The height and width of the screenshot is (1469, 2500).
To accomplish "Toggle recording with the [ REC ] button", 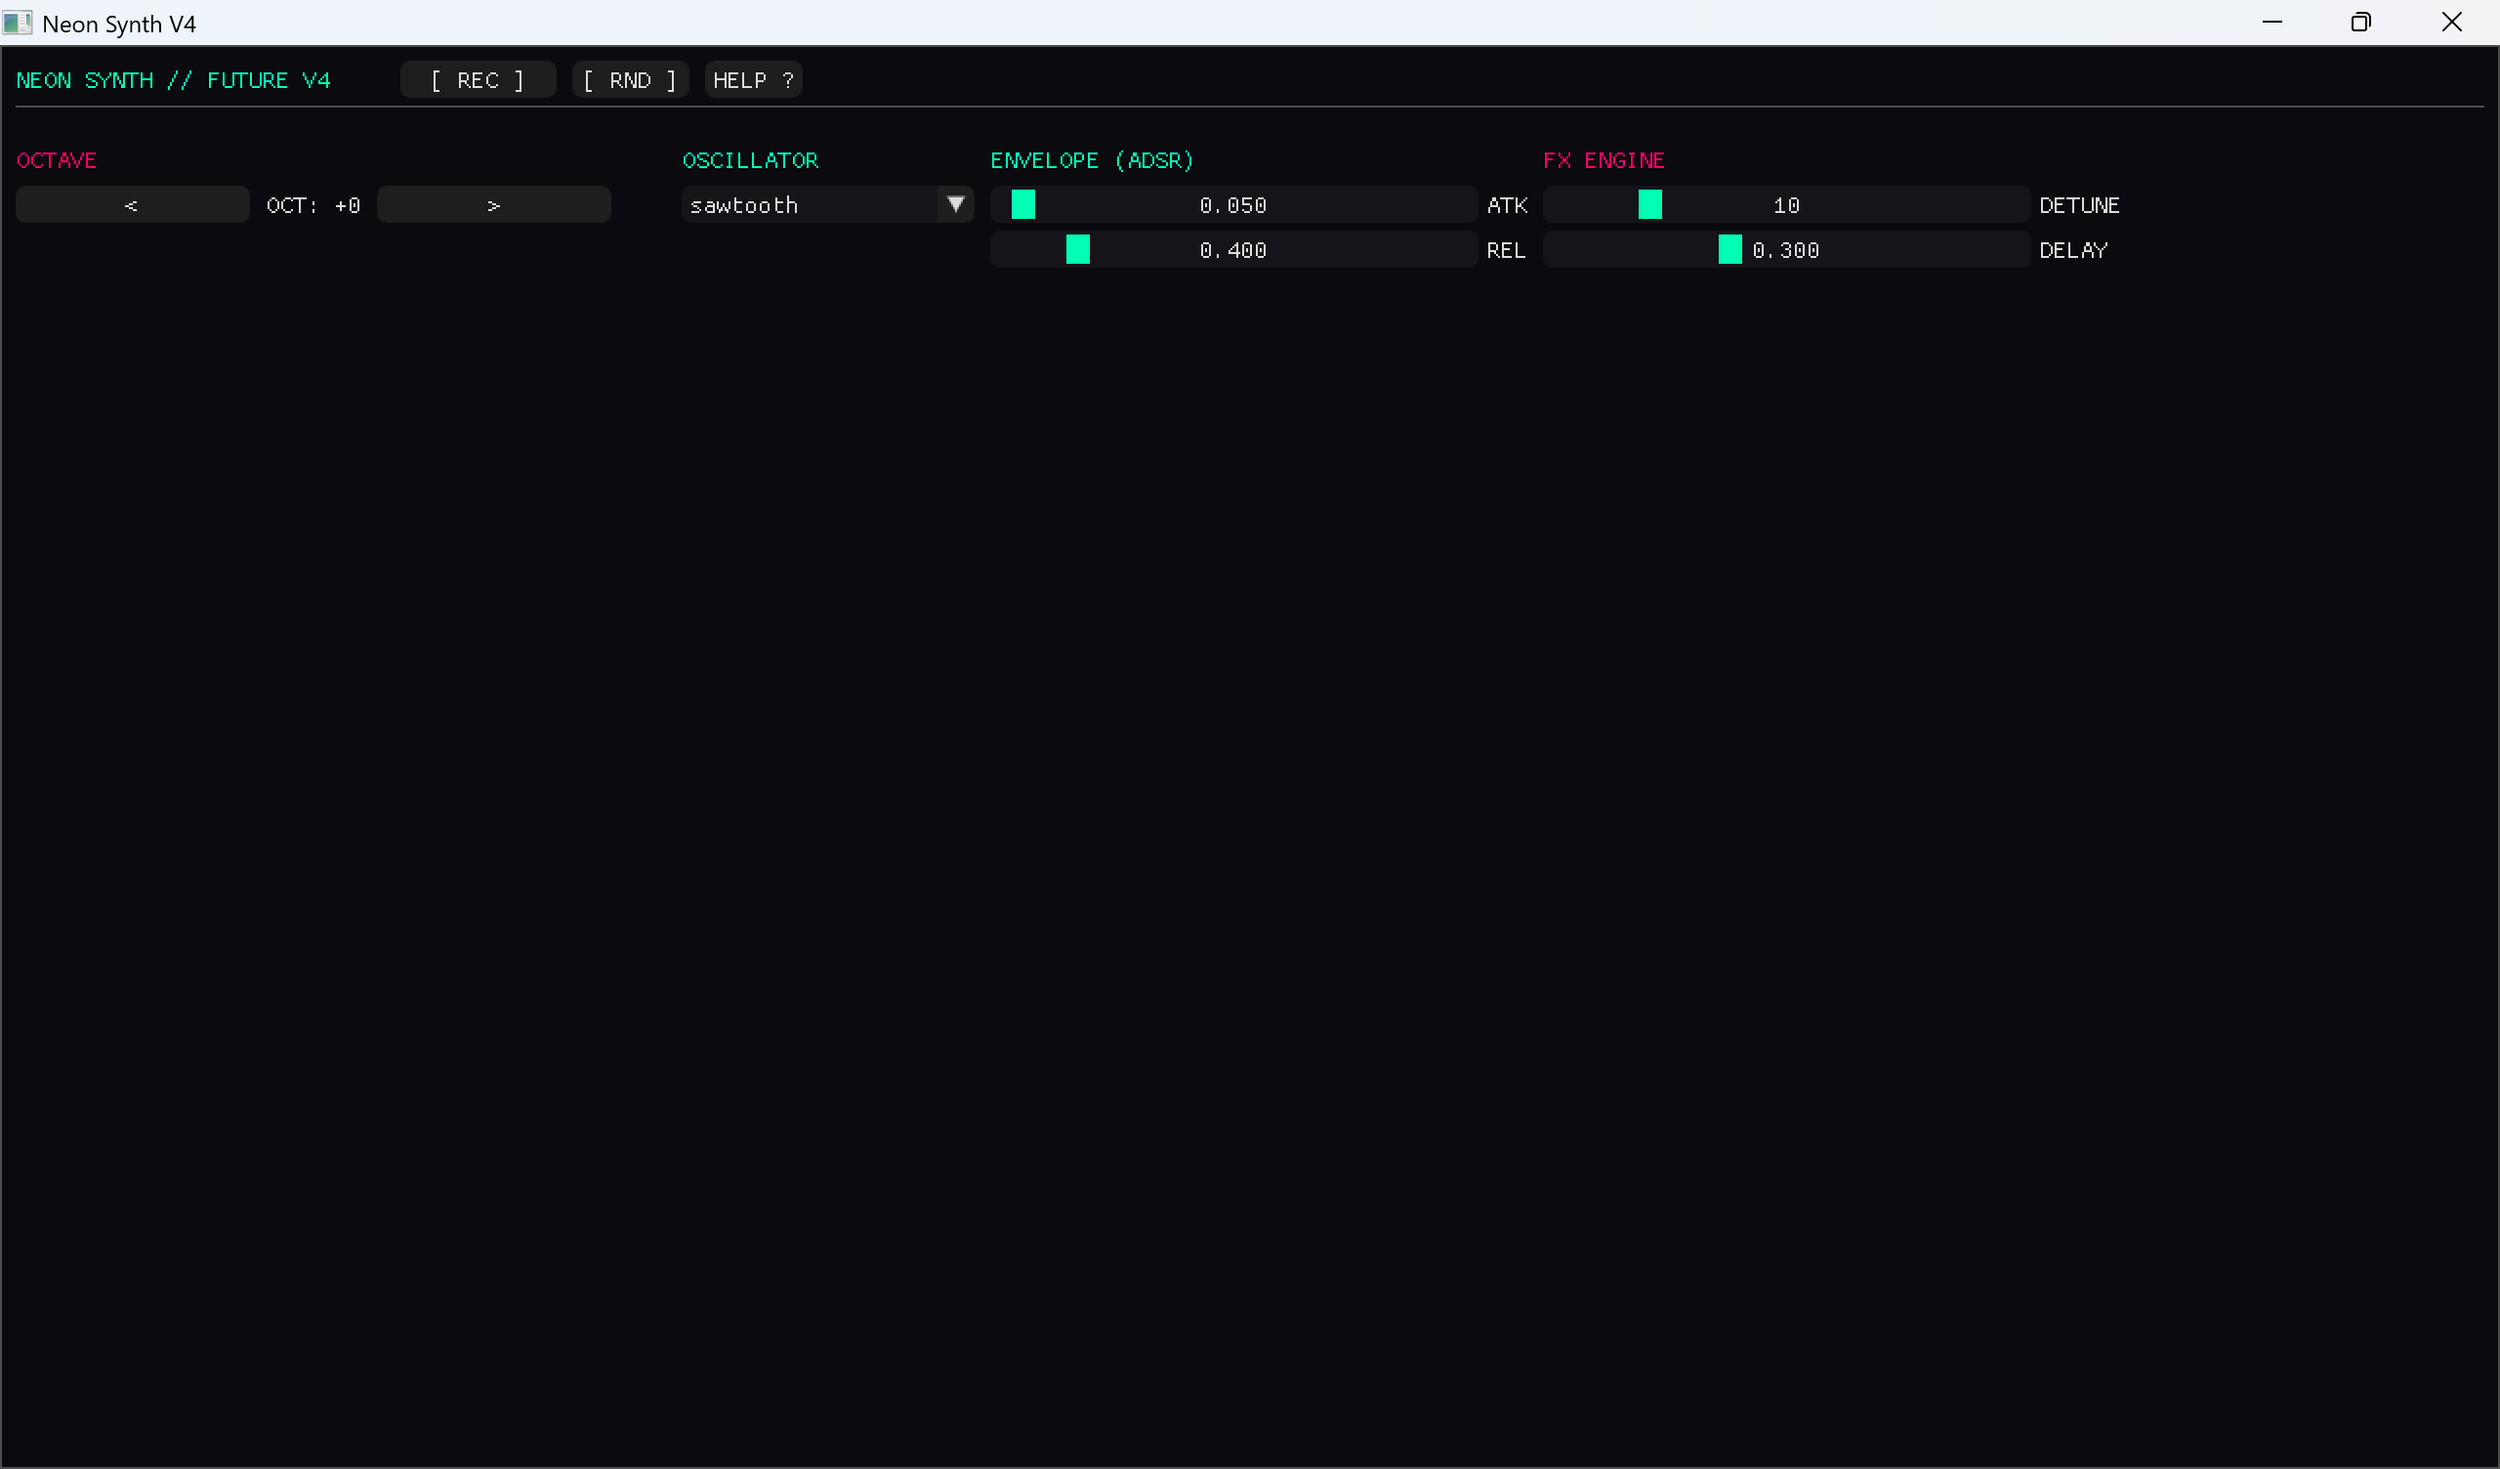I will [477, 80].
